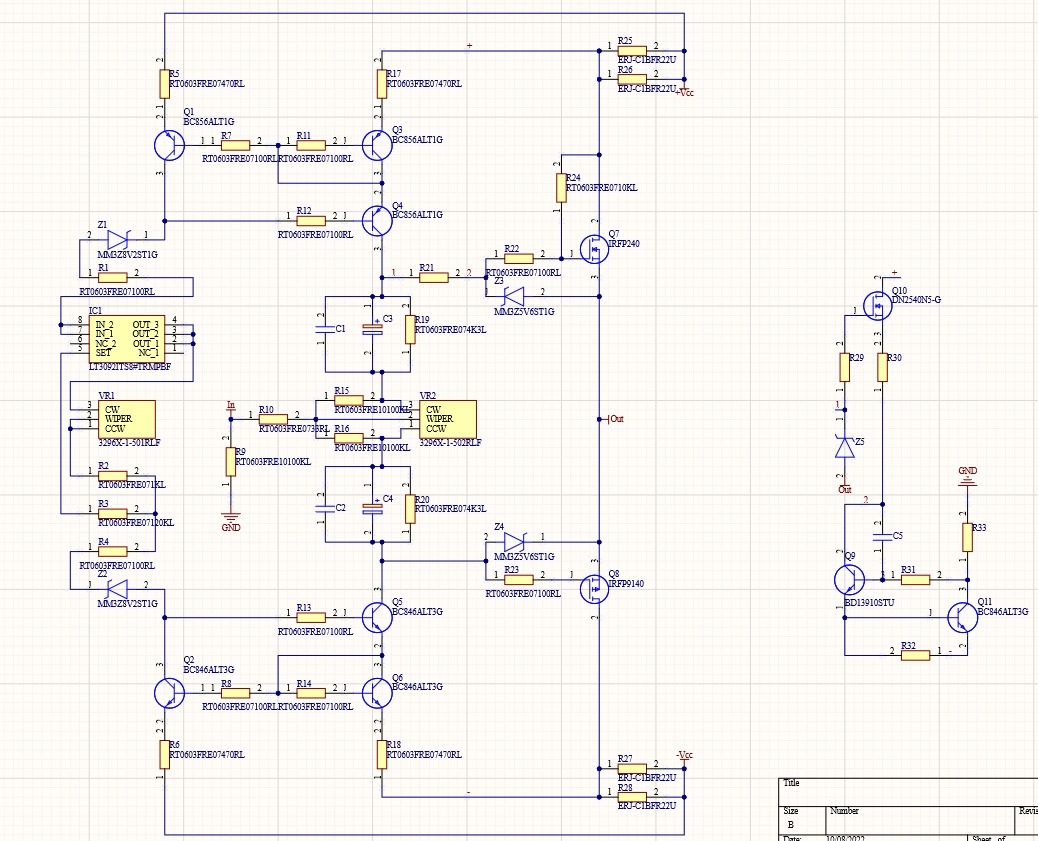The height and width of the screenshot is (841, 1038).
Task: Select the Z5 zener diode symbol
Action: pyautogui.click(x=845, y=448)
